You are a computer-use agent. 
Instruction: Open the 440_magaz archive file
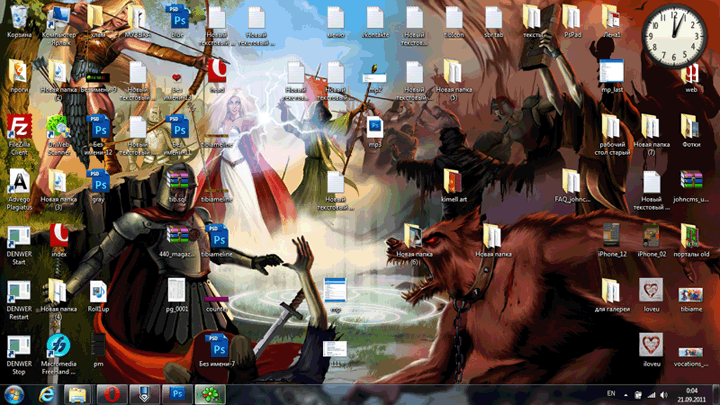click(x=178, y=236)
